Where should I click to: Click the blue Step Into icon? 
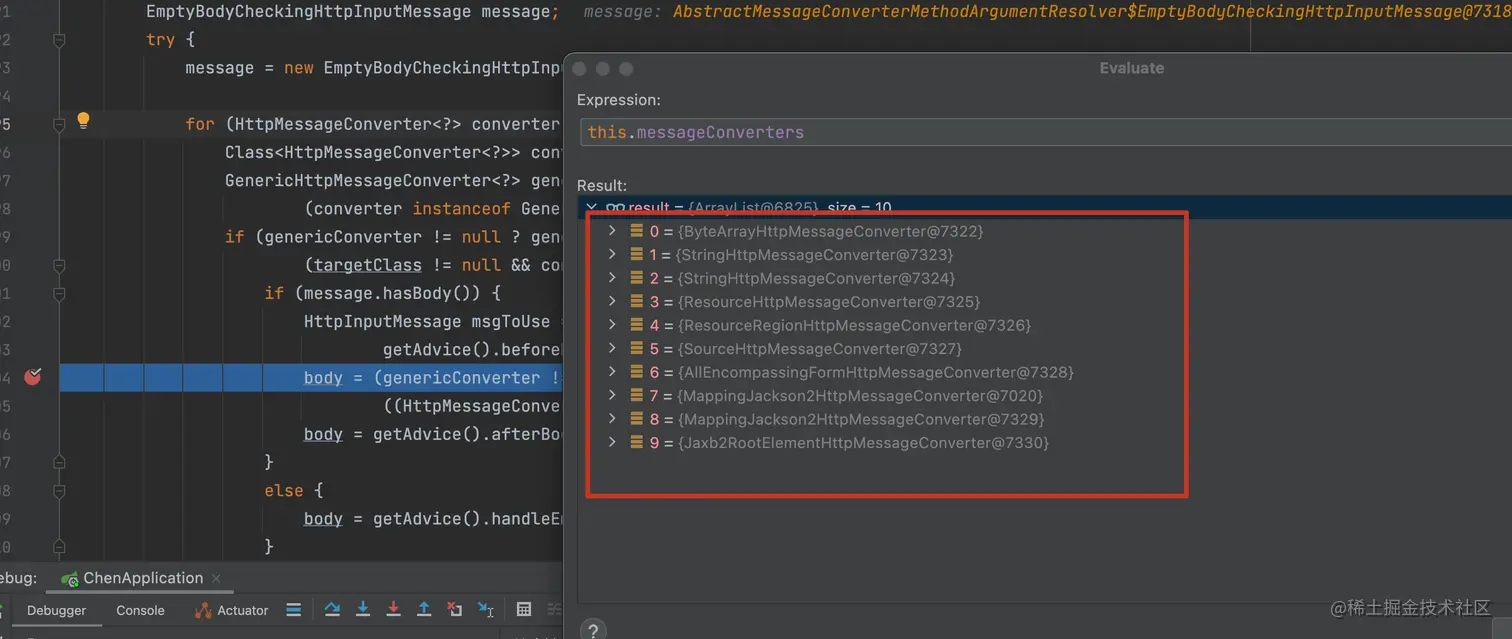[363, 609]
